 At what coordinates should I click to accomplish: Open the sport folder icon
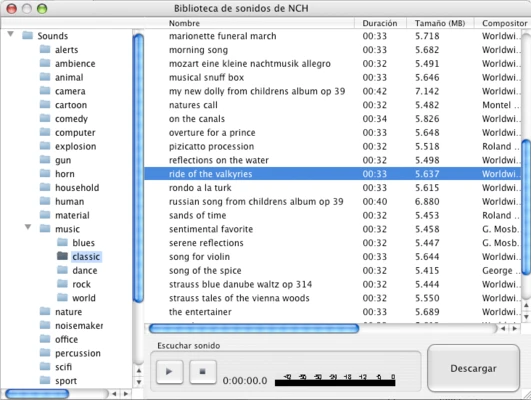point(45,380)
